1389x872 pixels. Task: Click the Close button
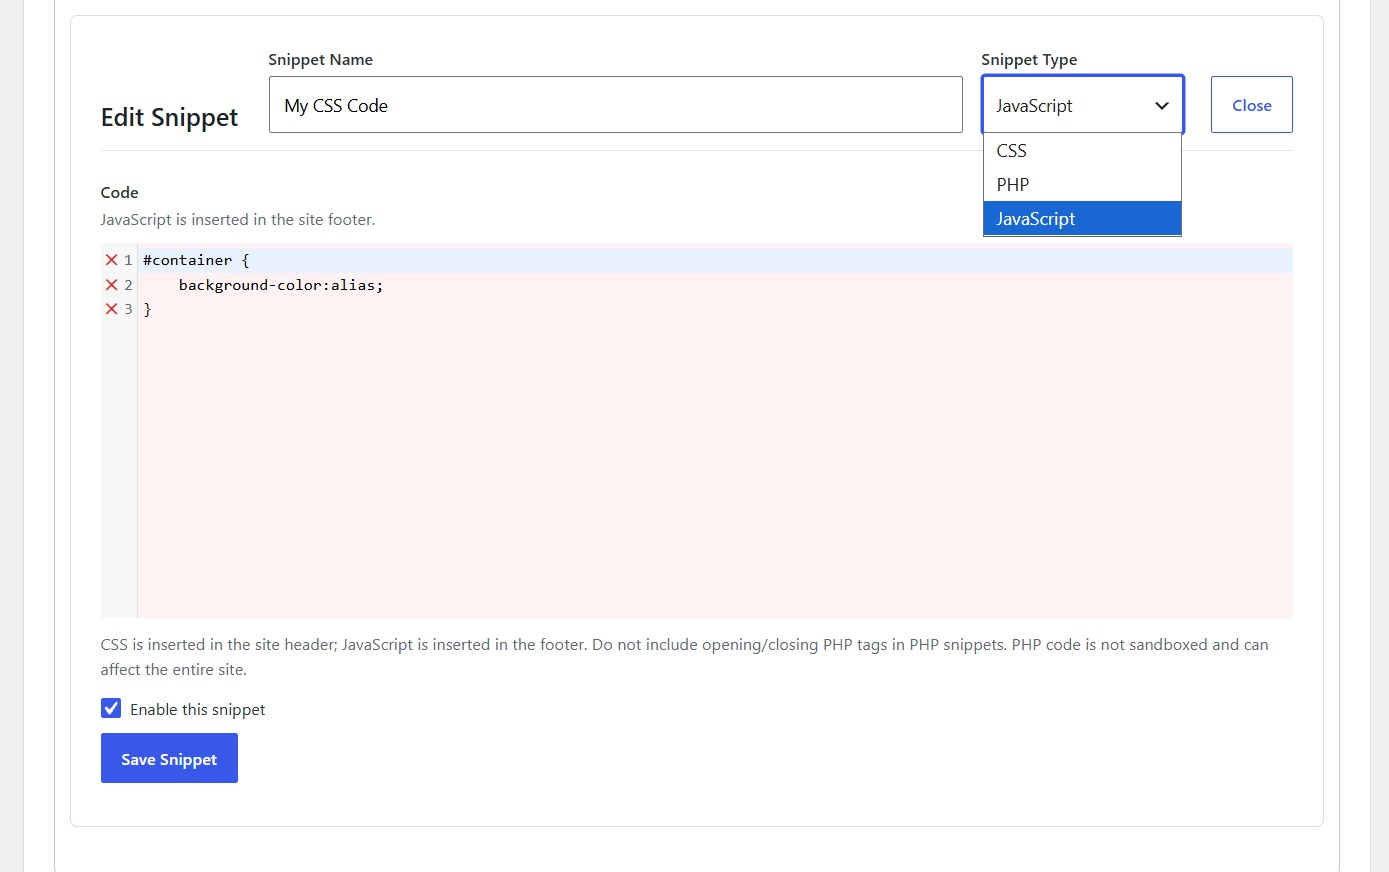point(1251,105)
